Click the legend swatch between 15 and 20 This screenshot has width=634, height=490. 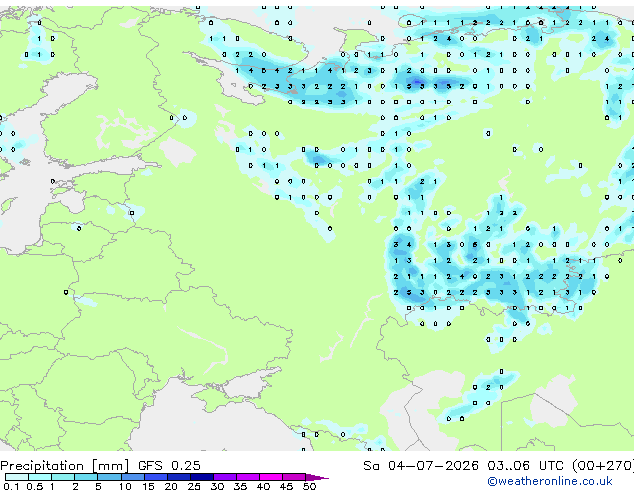pyautogui.click(x=156, y=477)
